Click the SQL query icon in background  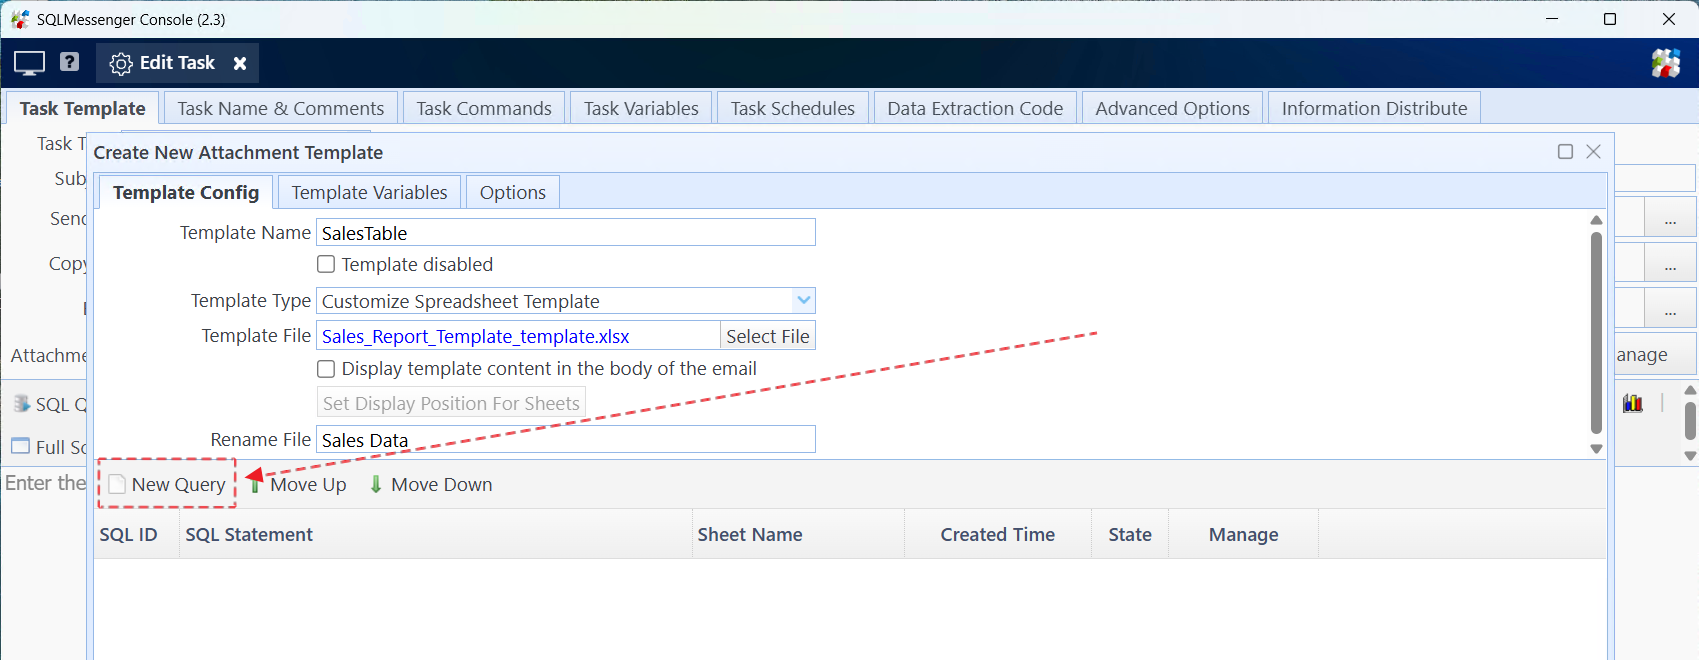(x=21, y=404)
